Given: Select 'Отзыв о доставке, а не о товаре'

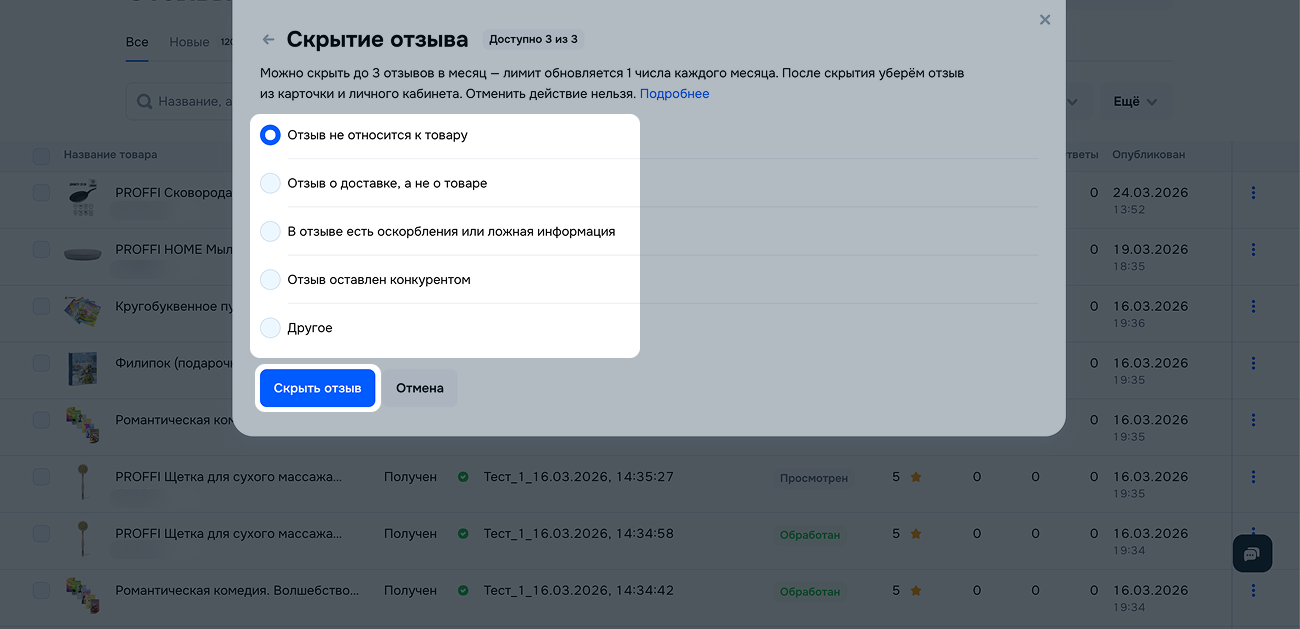Looking at the screenshot, I should pos(270,183).
